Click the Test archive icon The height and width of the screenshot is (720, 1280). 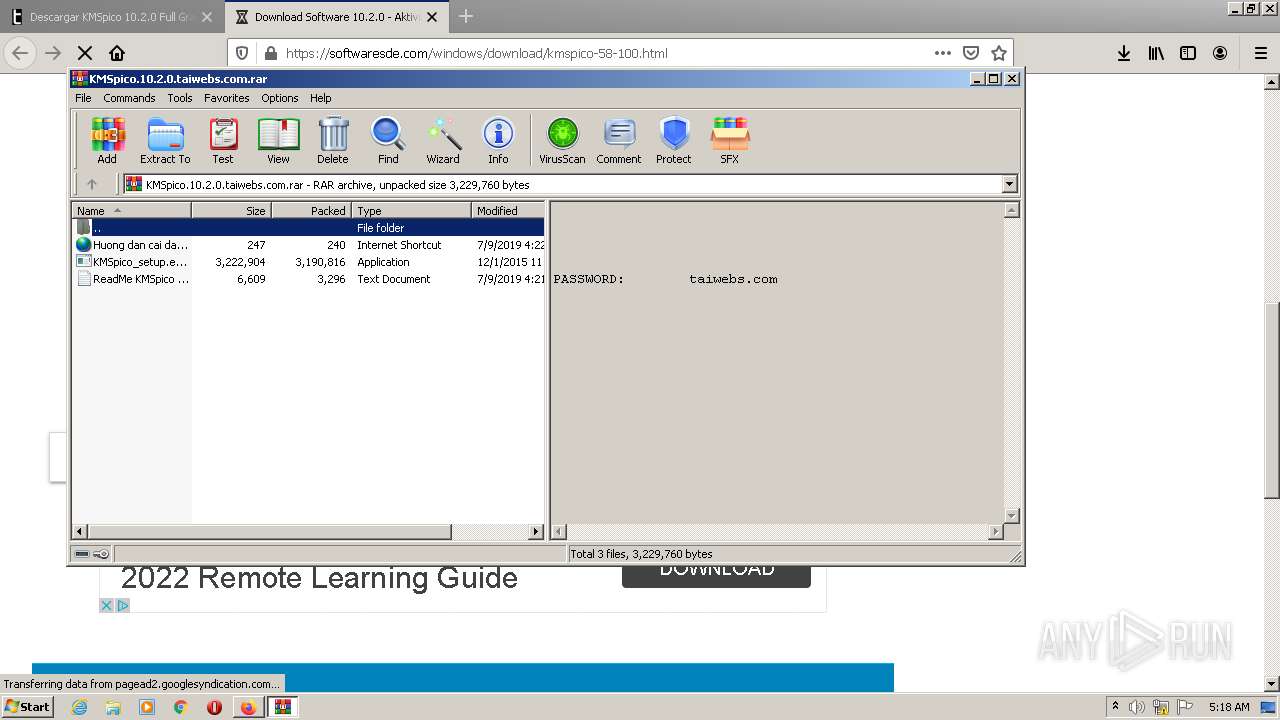tap(223, 140)
